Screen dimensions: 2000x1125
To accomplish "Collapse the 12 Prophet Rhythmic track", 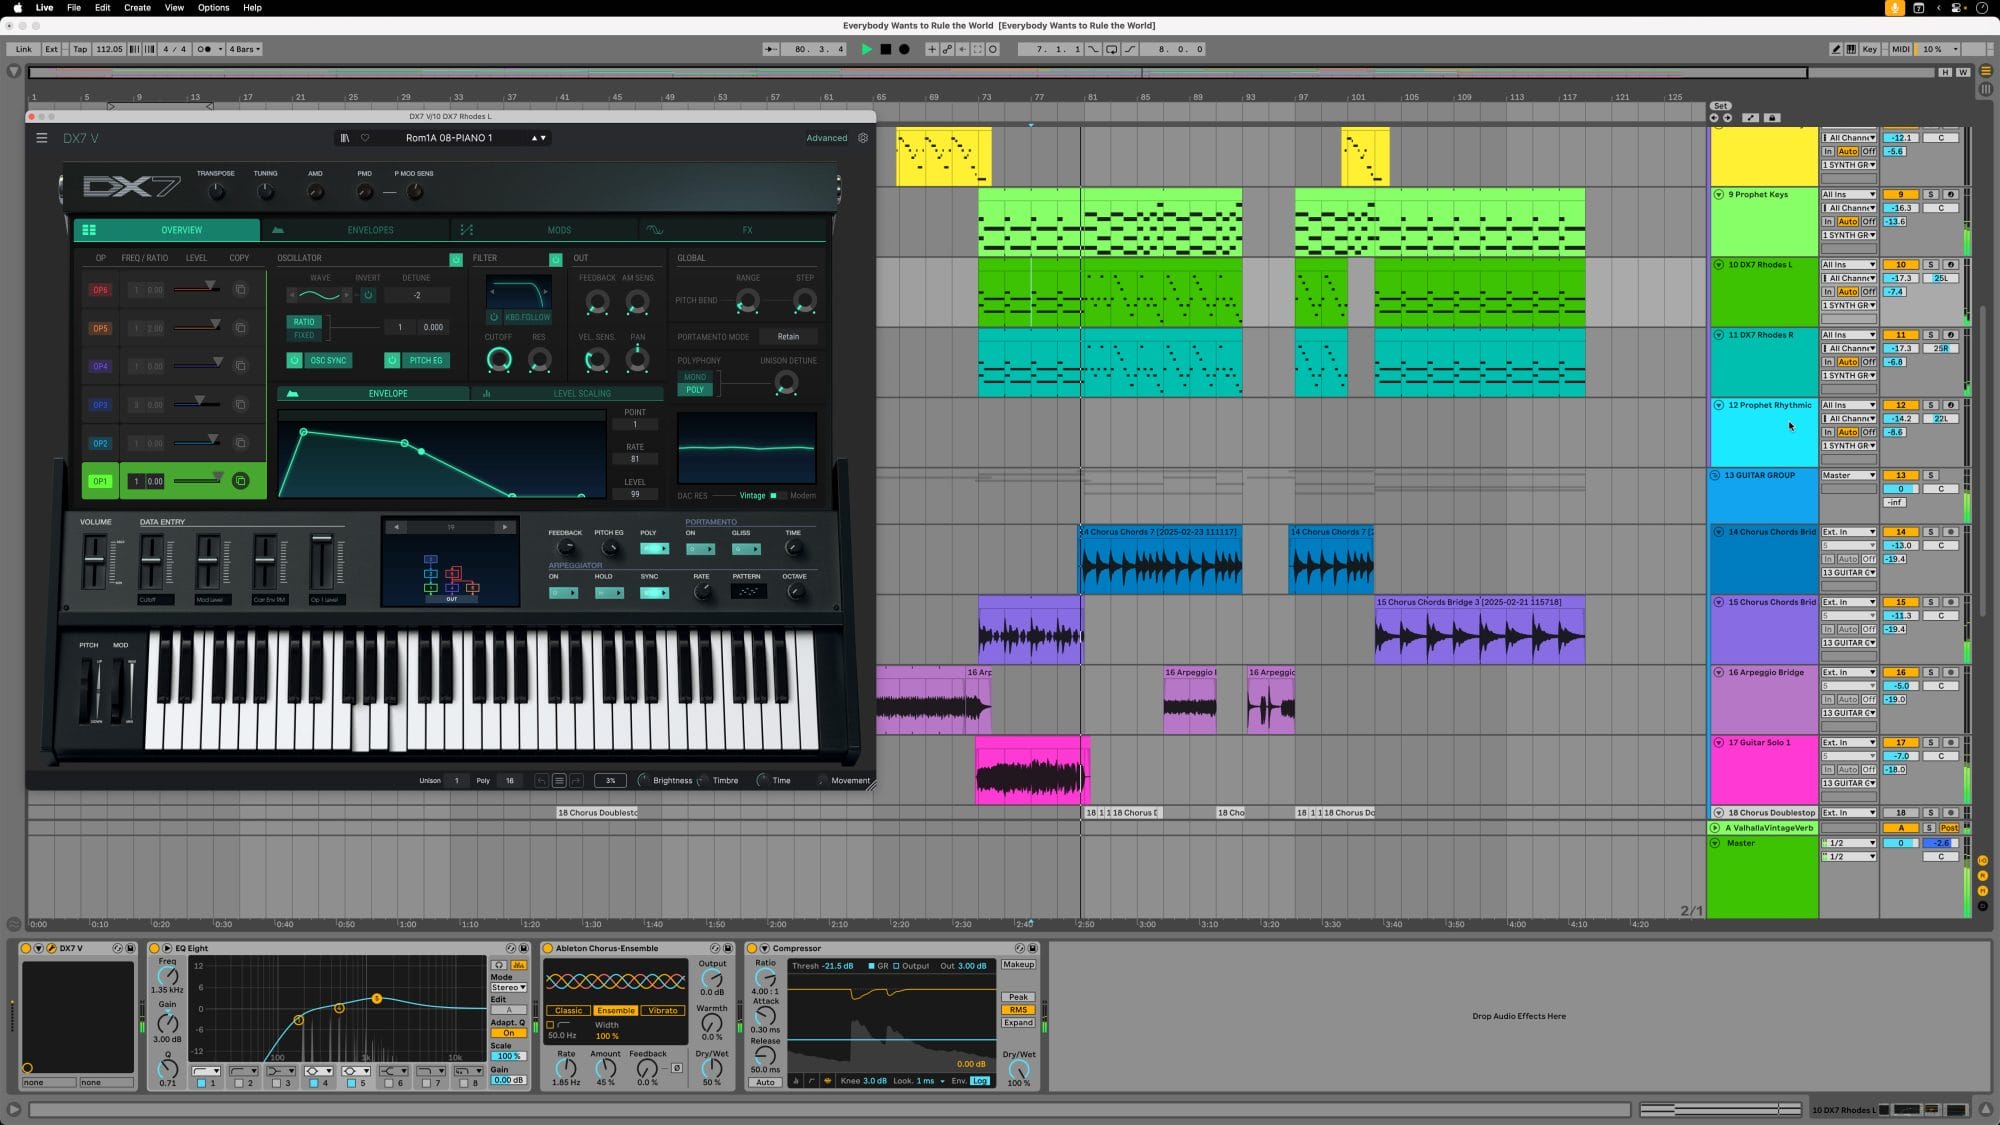I will tap(1718, 405).
